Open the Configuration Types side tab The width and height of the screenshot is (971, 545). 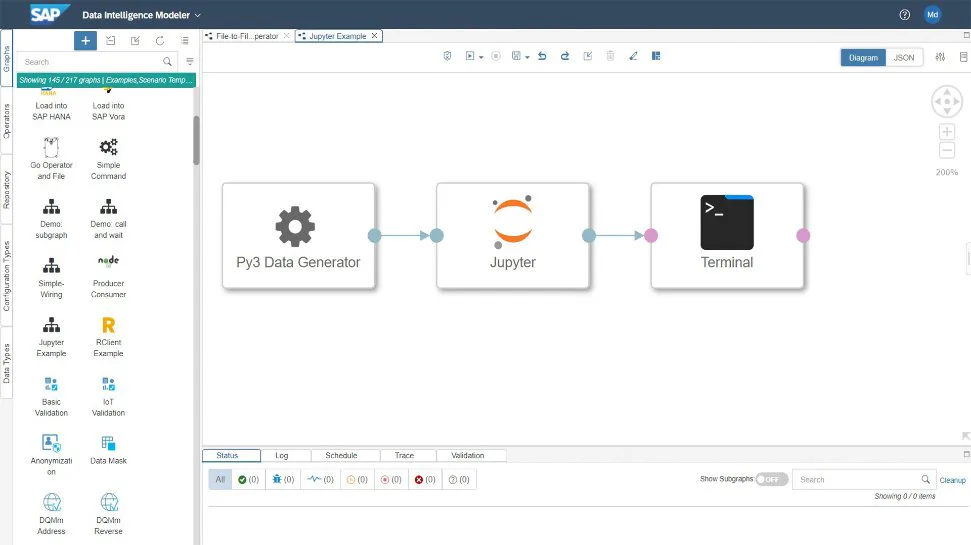click(x=6, y=276)
